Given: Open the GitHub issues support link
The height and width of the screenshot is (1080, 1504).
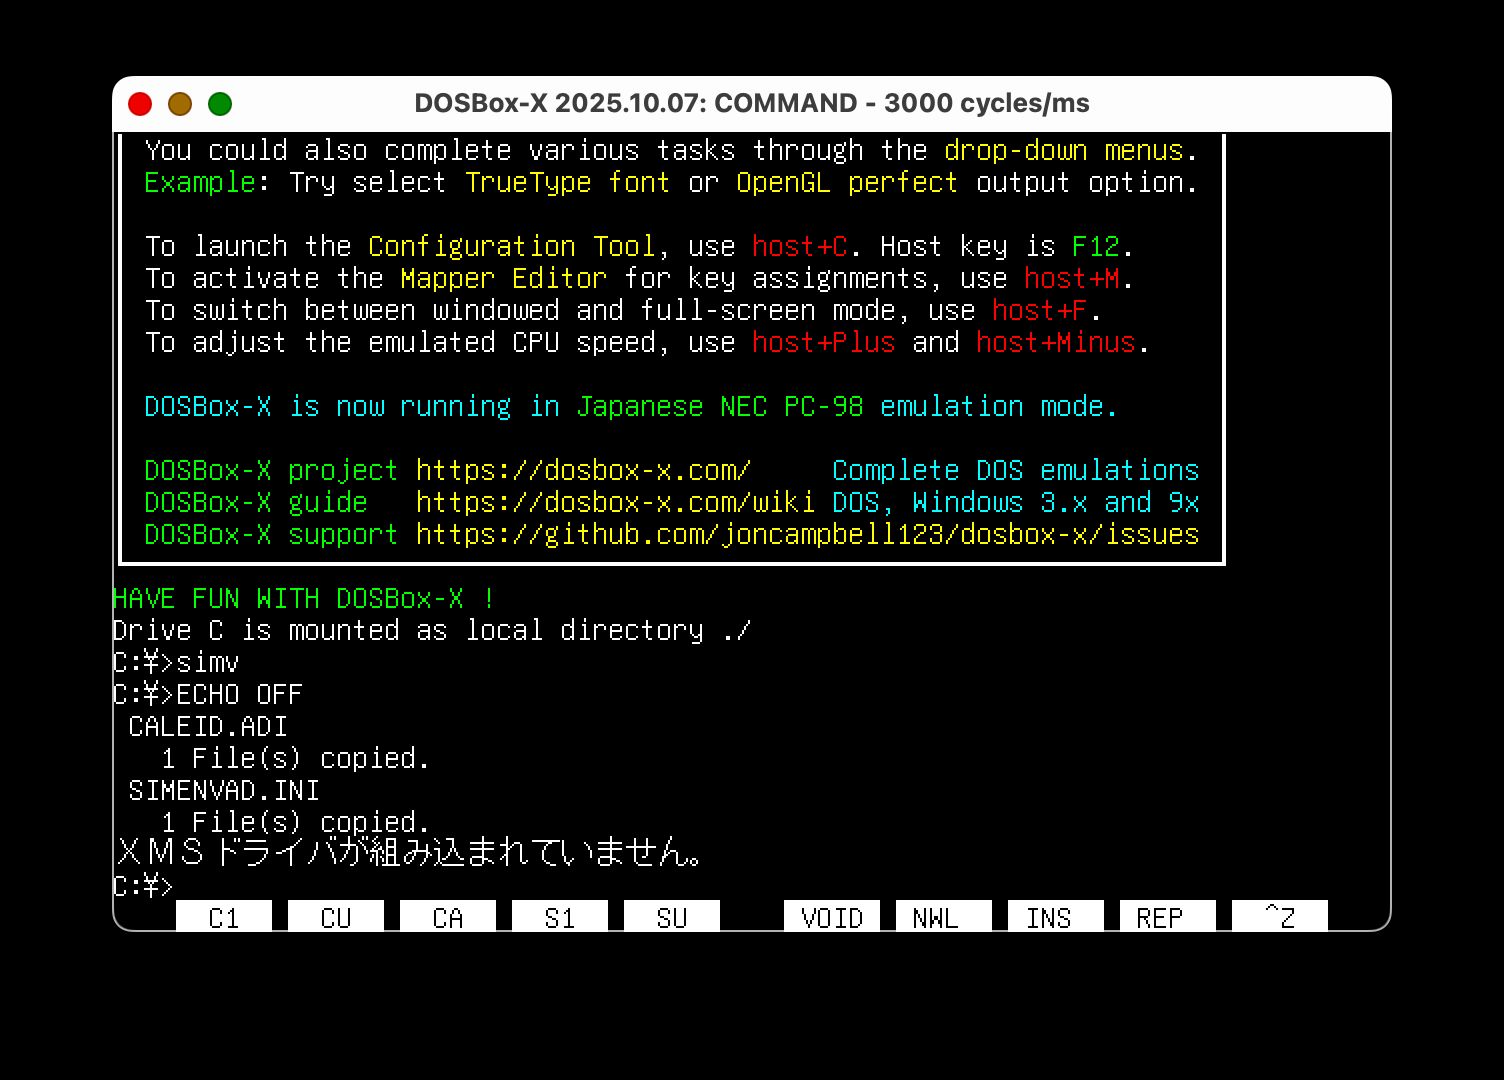Looking at the screenshot, I should click(807, 534).
